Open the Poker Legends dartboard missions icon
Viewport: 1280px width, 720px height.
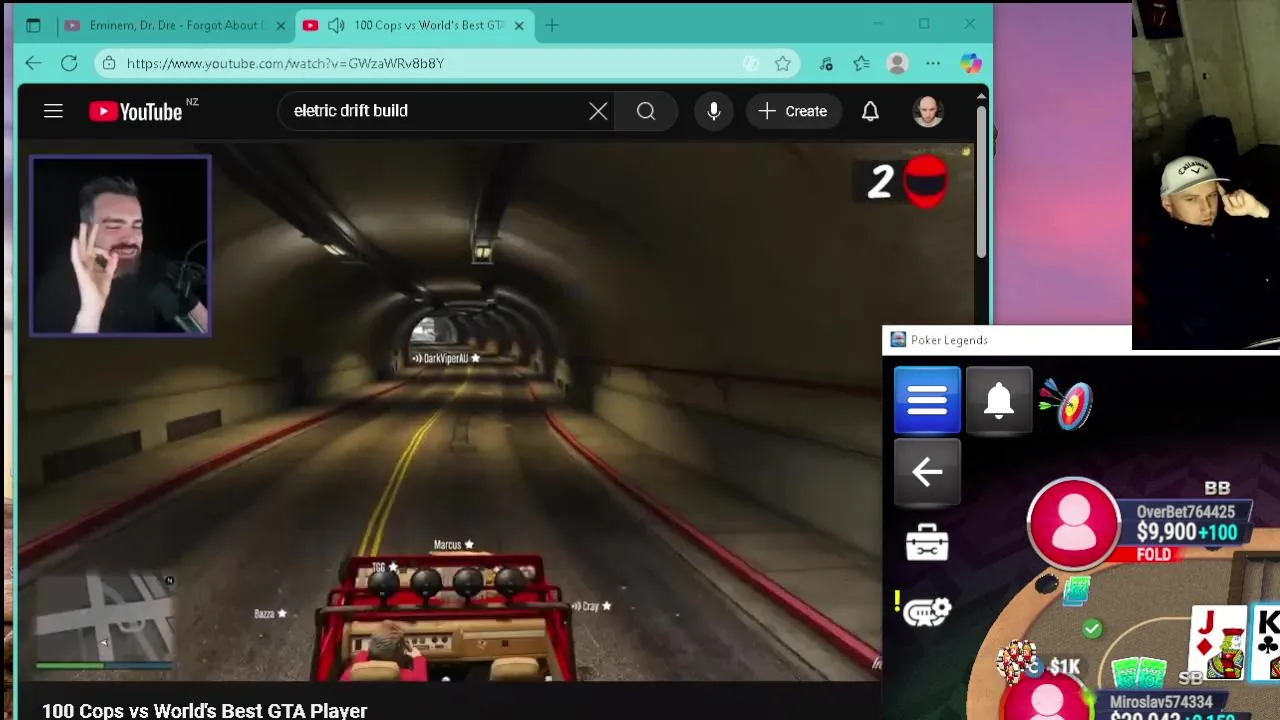pos(1067,404)
